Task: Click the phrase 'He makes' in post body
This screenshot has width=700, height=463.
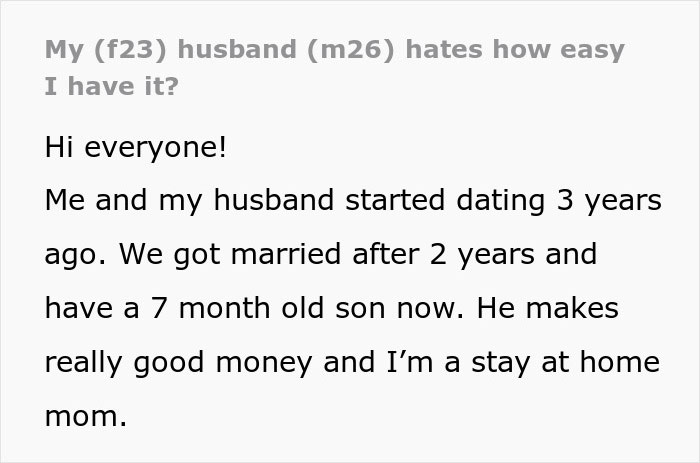Action: tap(548, 308)
